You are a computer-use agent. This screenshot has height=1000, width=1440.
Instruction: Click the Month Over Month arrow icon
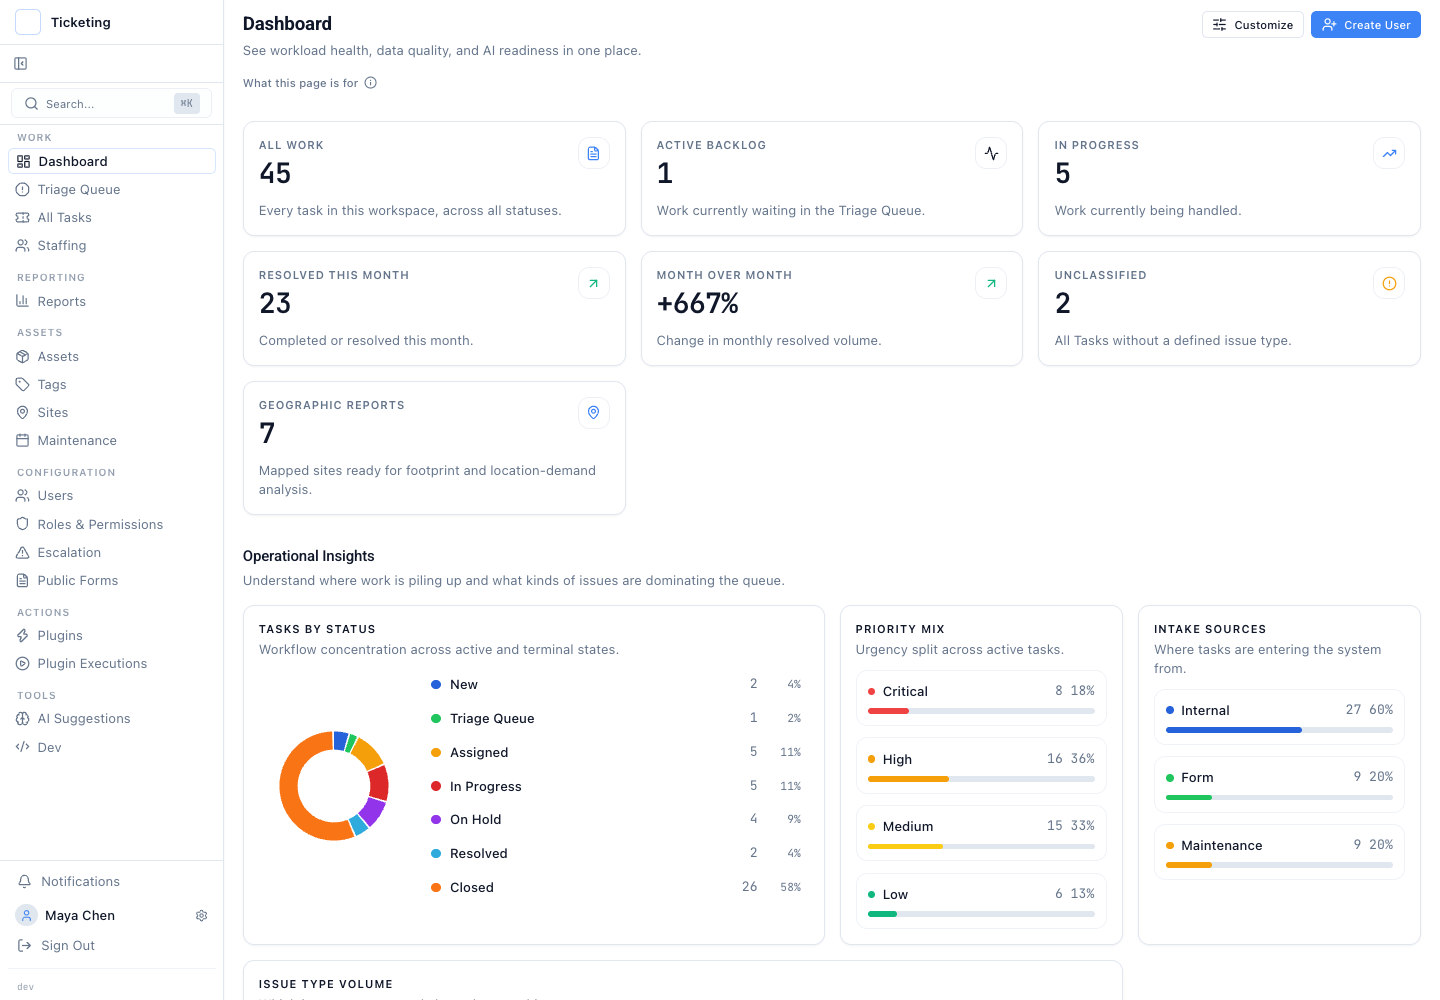(x=991, y=283)
